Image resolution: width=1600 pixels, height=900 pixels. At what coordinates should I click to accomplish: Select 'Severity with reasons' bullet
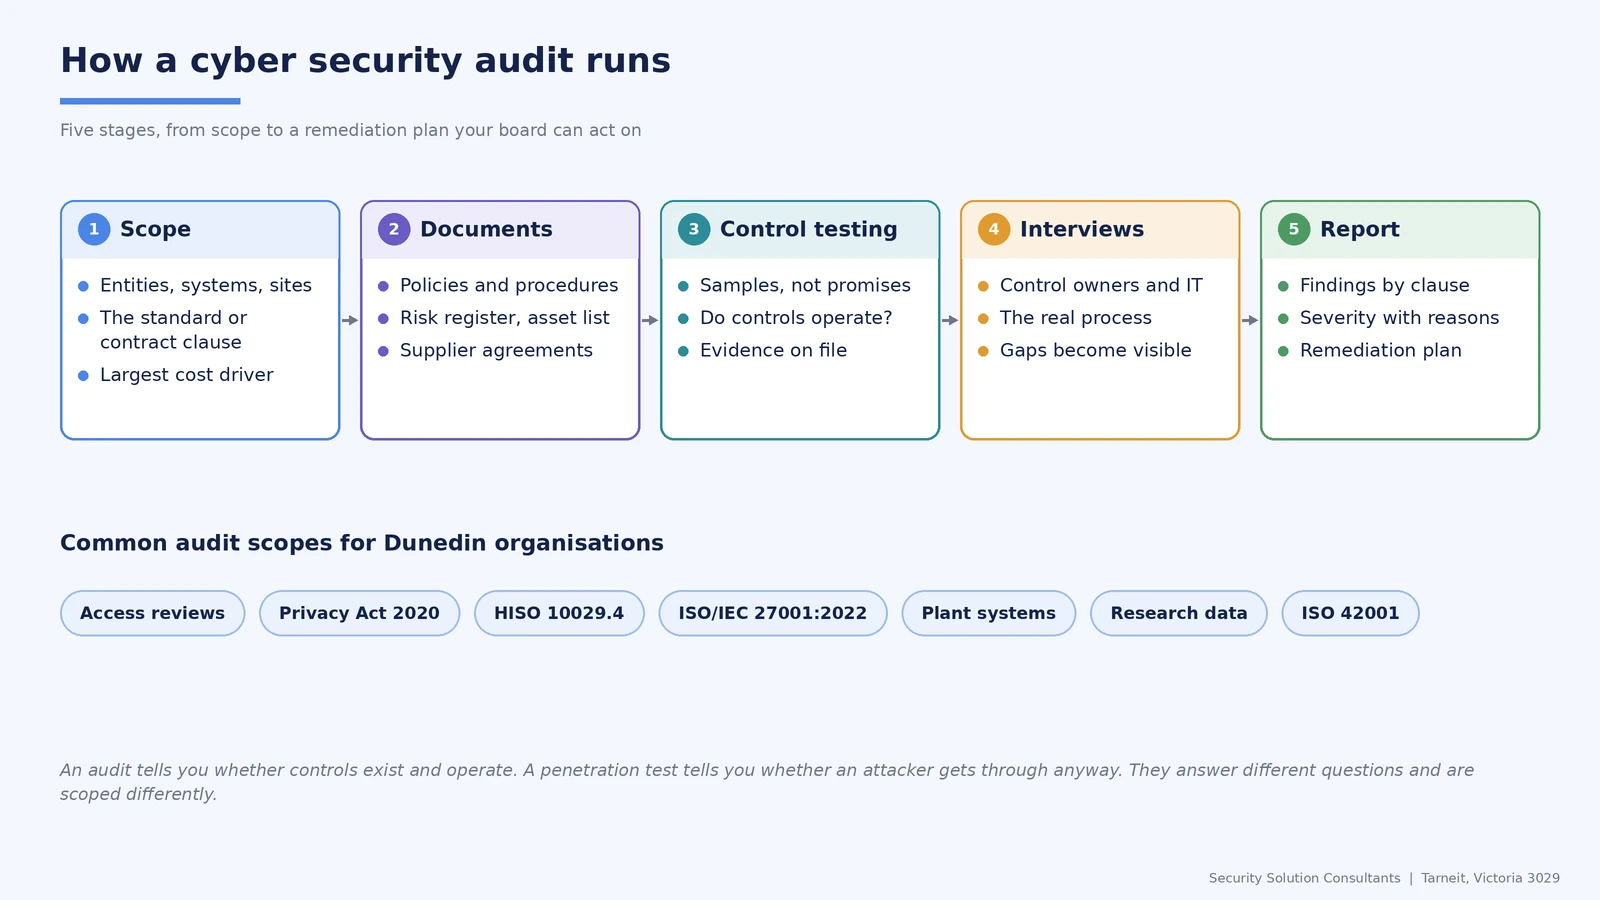(x=1400, y=318)
